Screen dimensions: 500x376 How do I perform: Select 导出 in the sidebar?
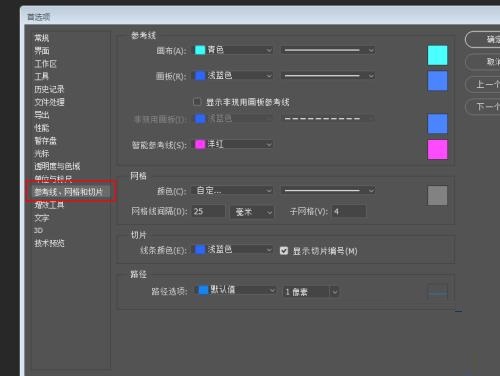point(42,115)
